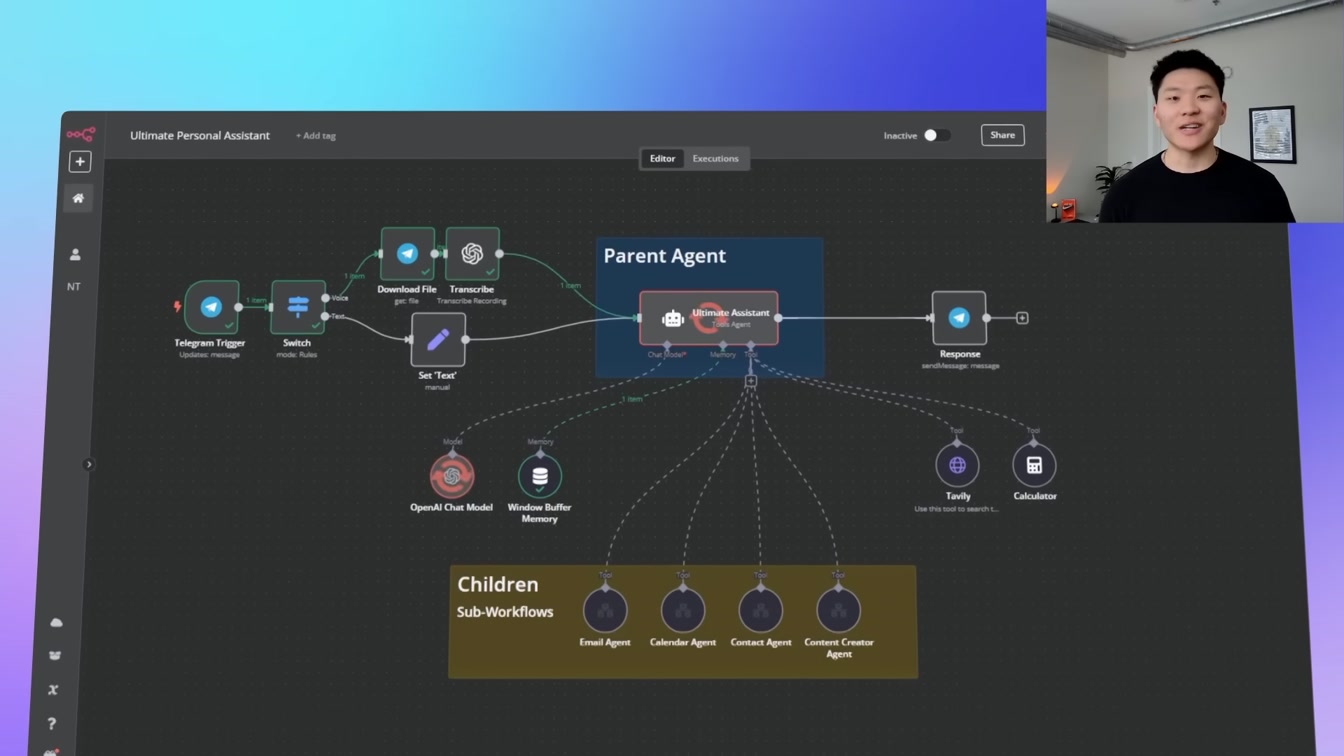Click the OpenAI Chat Model label
This screenshot has height=756, width=1344.
451,508
